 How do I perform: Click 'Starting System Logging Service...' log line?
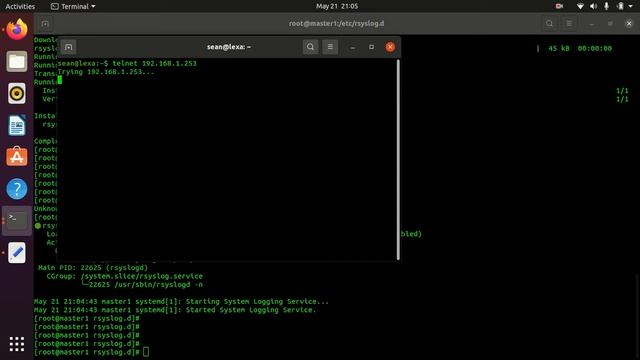tap(181, 302)
